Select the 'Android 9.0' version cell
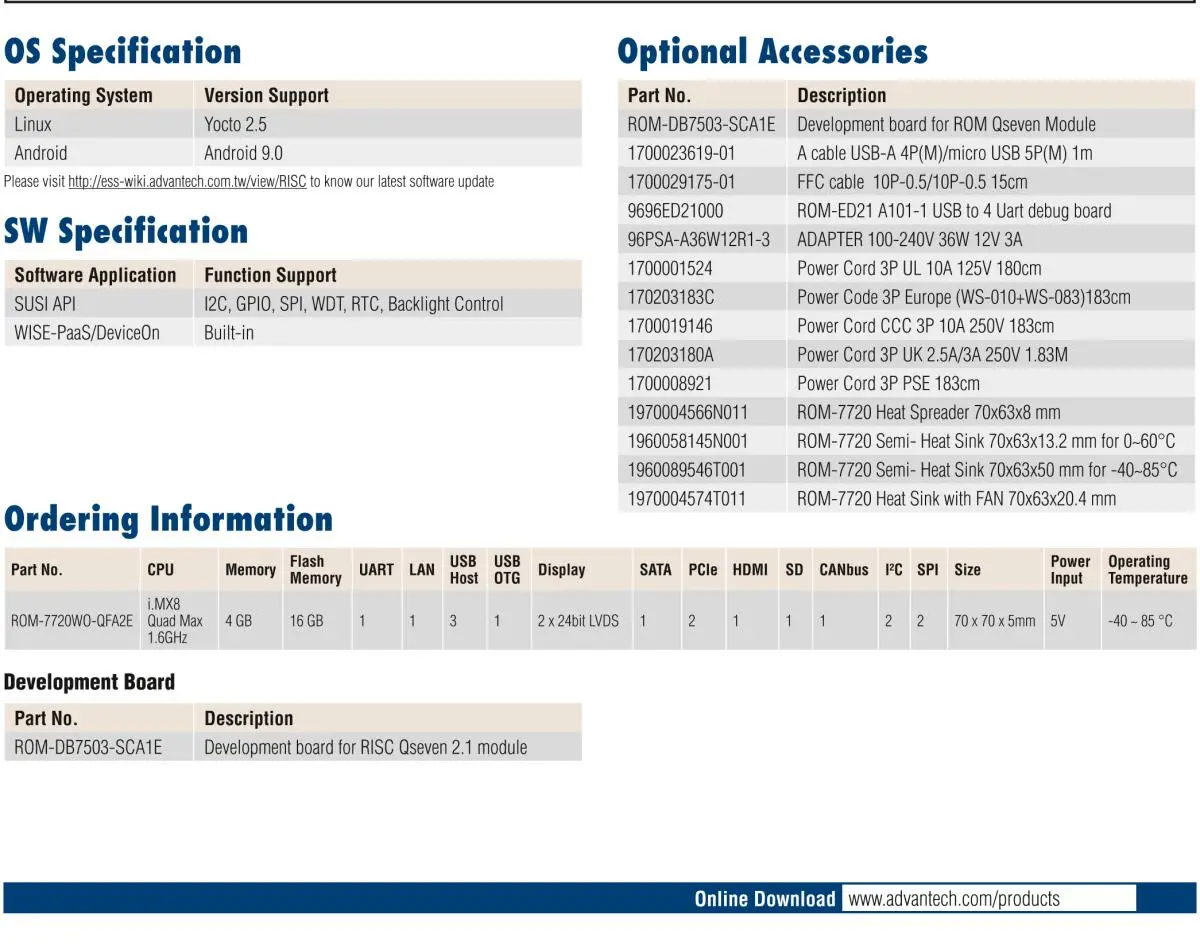Image resolution: width=1200 pixels, height=946 pixels. point(243,153)
